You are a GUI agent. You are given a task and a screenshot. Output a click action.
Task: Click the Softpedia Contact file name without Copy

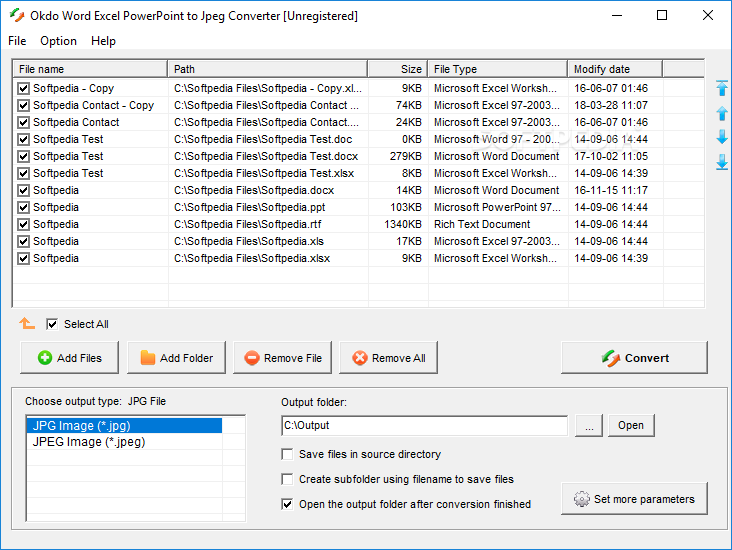click(x=76, y=122)
